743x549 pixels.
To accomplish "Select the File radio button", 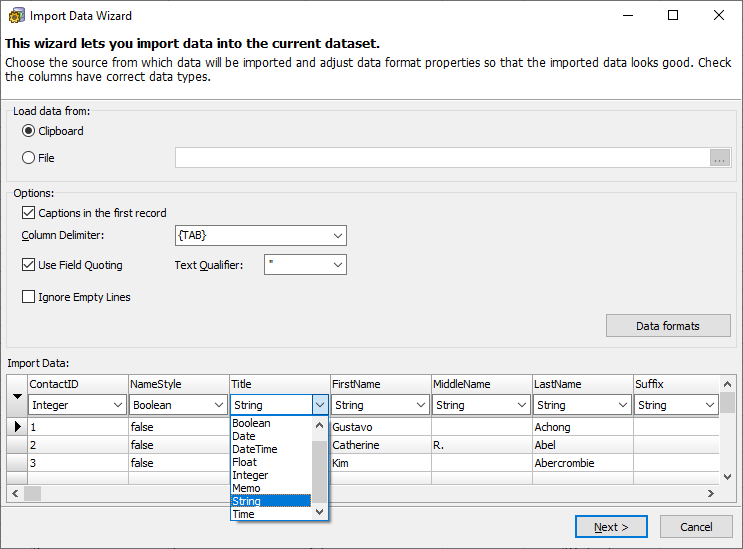I will pyautogui.click(x=28, y=158).
